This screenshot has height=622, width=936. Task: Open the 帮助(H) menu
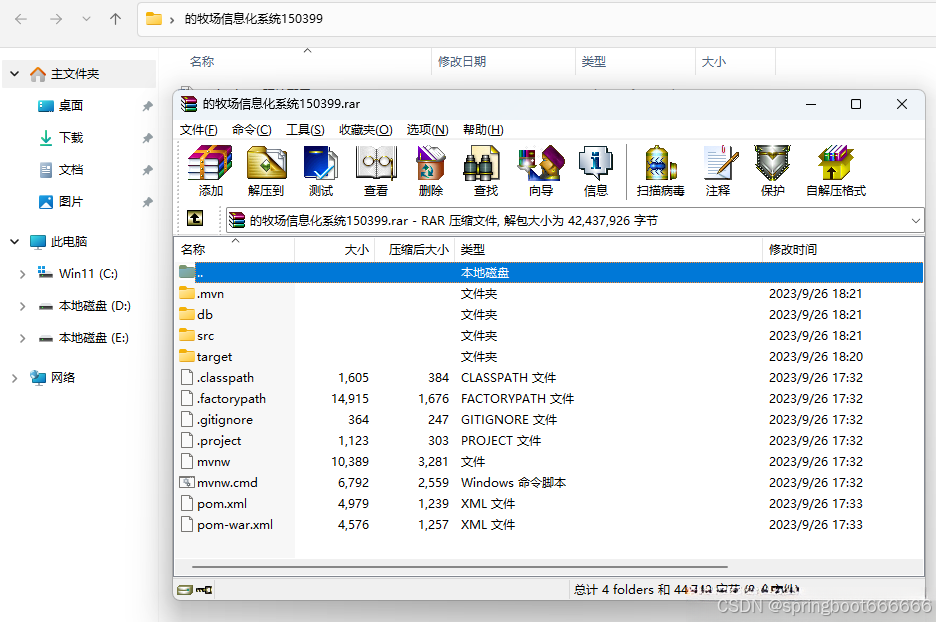[x=483, y=130]
